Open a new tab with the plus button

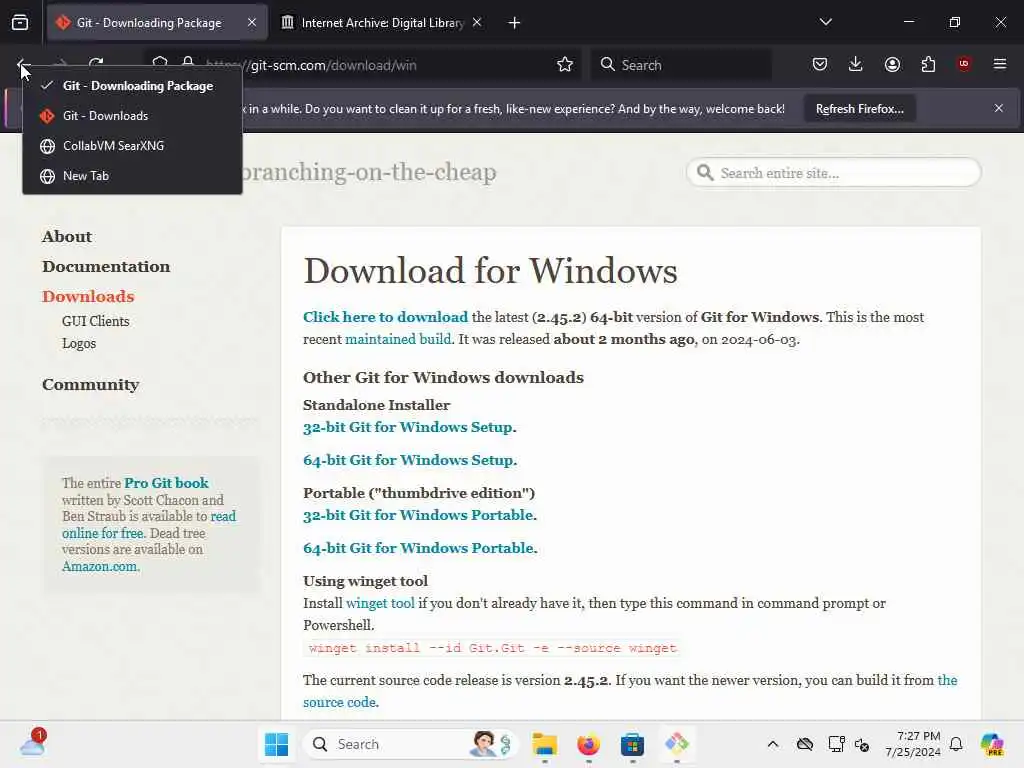click(514, 23)
